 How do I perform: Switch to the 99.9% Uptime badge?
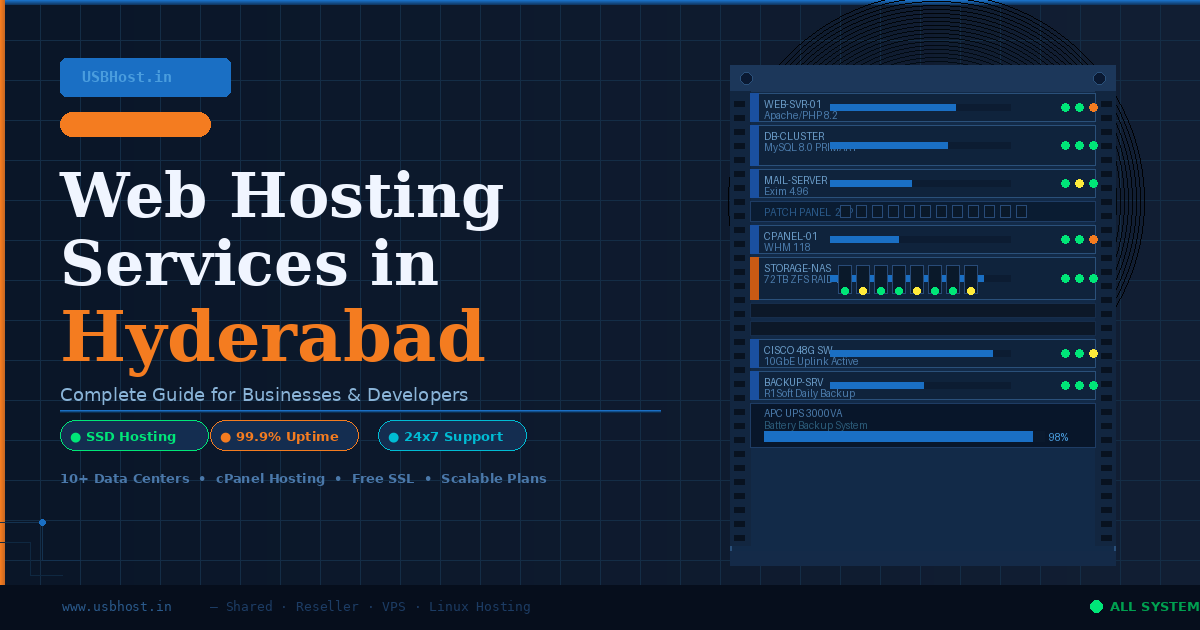[284, 436]
